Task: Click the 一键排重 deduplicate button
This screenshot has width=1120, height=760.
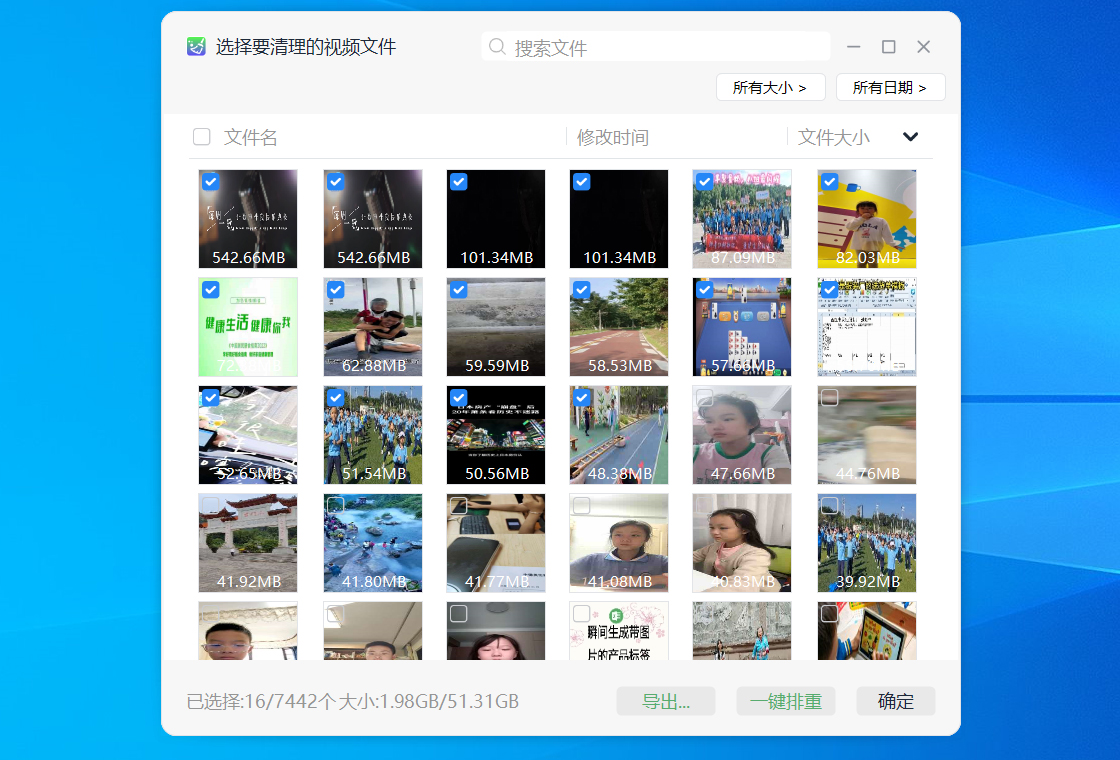Action: tap(785, 701)
